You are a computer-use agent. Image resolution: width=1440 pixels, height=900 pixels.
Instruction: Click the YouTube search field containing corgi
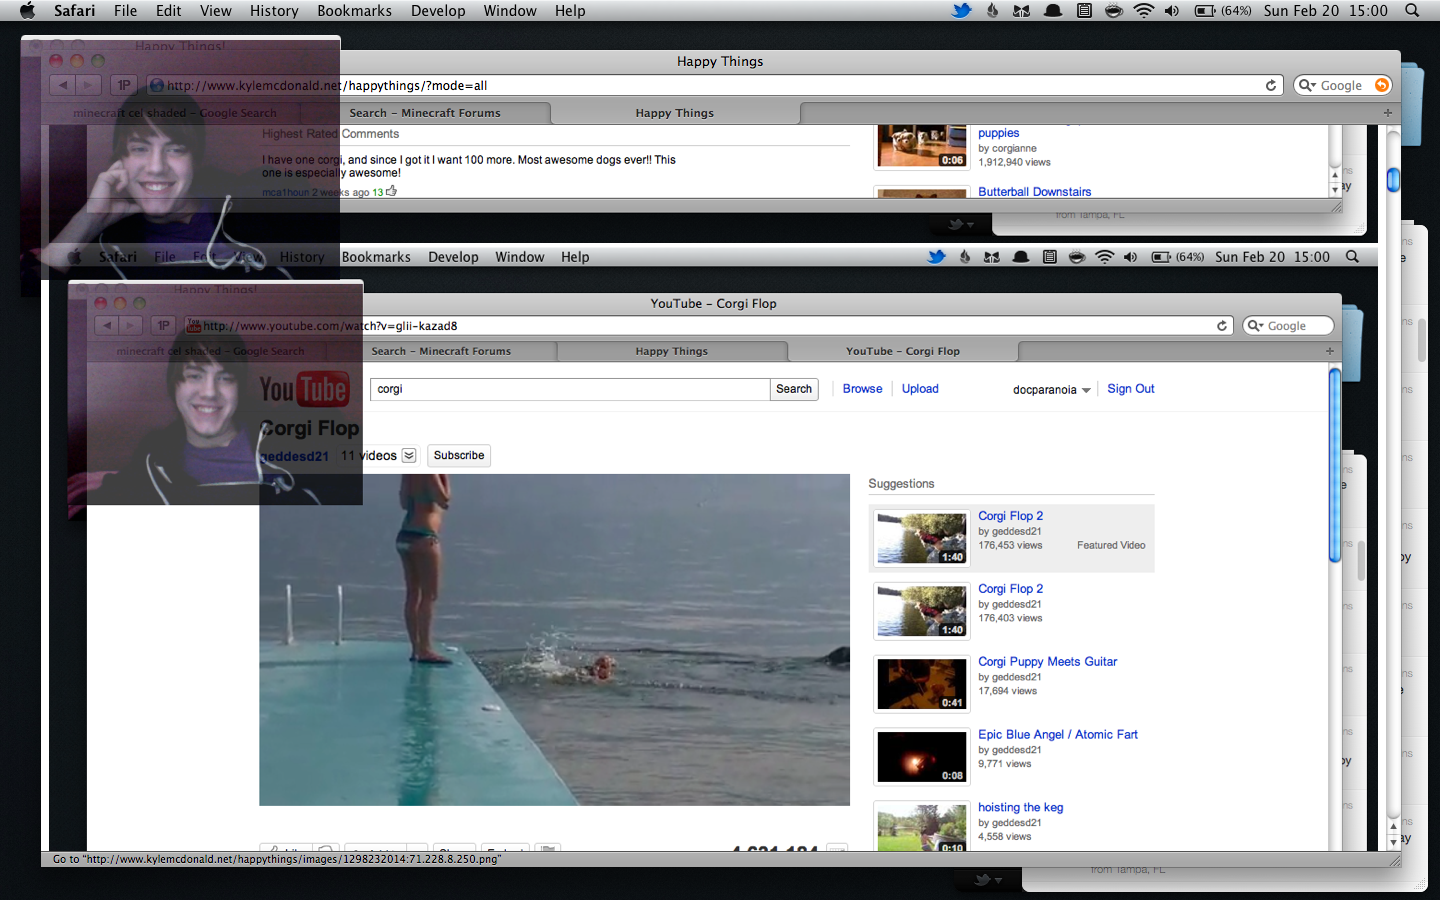coord(569,389)
